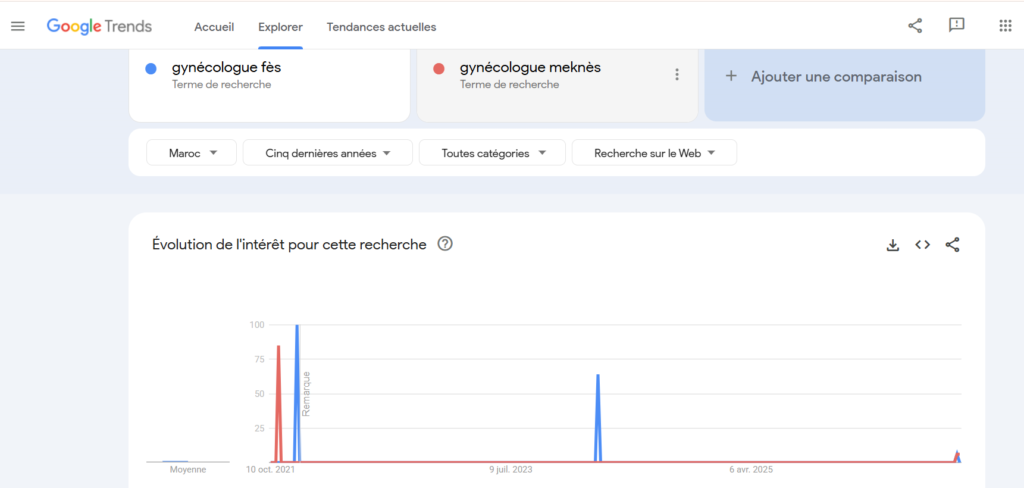Expand the Recherche sur le Web dropdown

(x=654, y=153)
